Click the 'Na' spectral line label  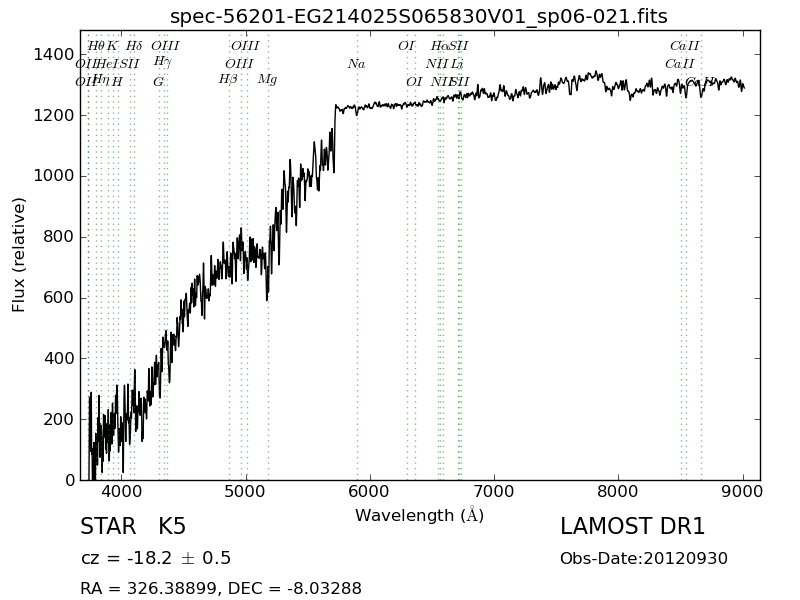coord(356,64)
